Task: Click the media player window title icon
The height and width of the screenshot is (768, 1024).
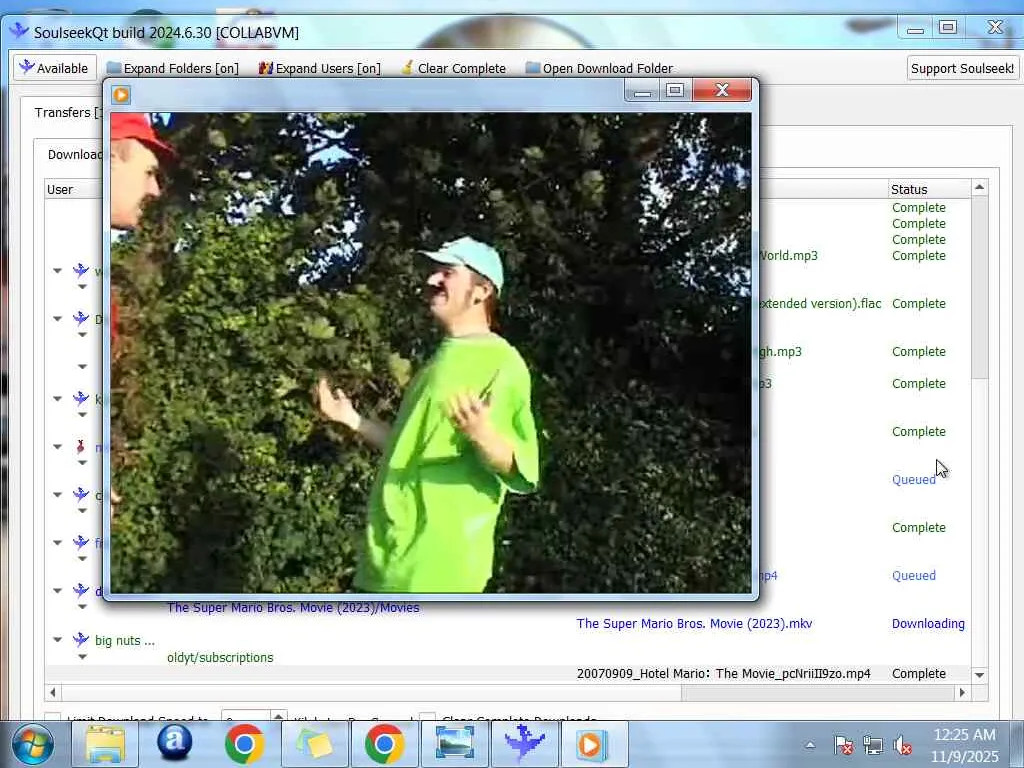Action: click(121, 95)
